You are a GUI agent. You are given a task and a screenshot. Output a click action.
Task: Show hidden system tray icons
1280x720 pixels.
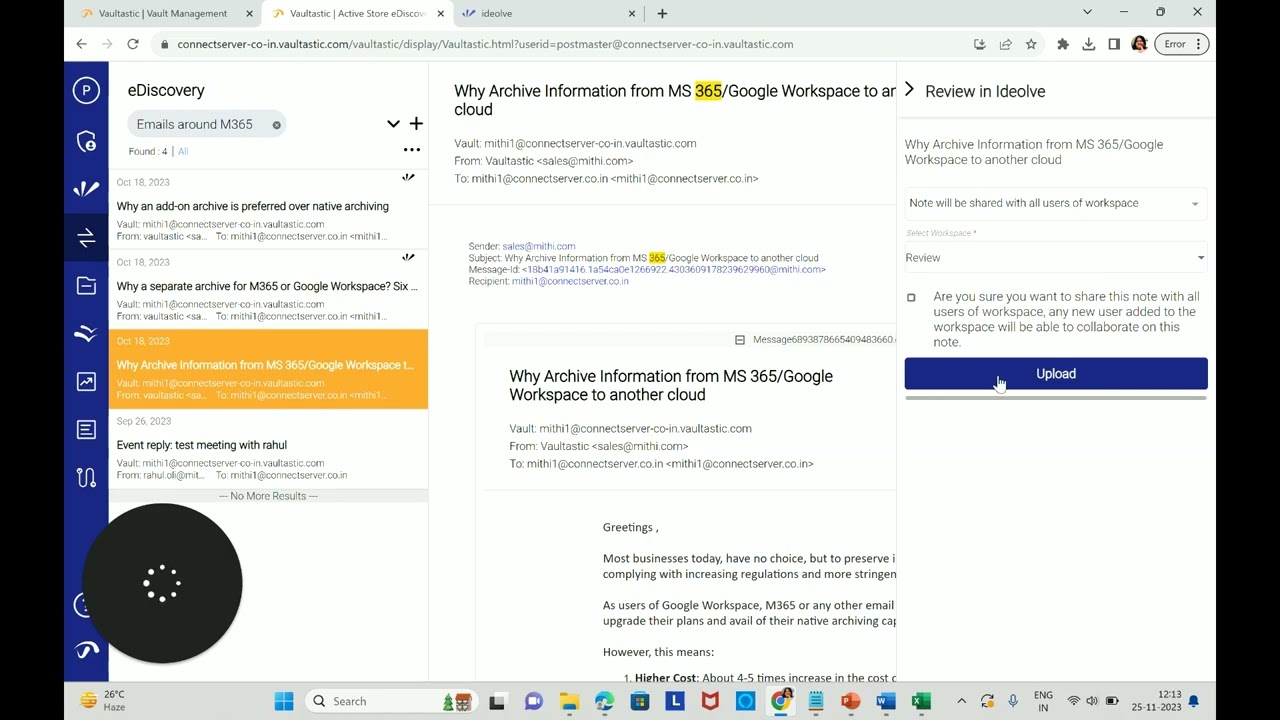pyautogui.click(x=961, y=701)
